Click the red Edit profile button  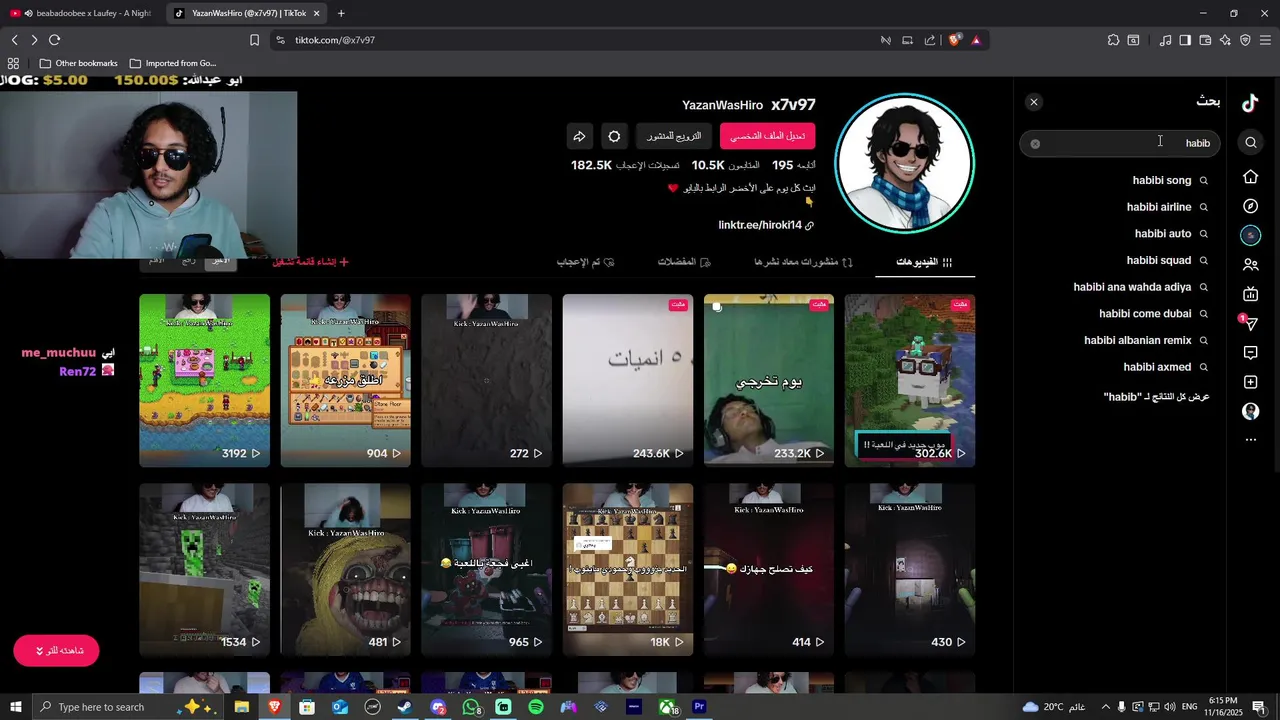[x=767, y=136]
